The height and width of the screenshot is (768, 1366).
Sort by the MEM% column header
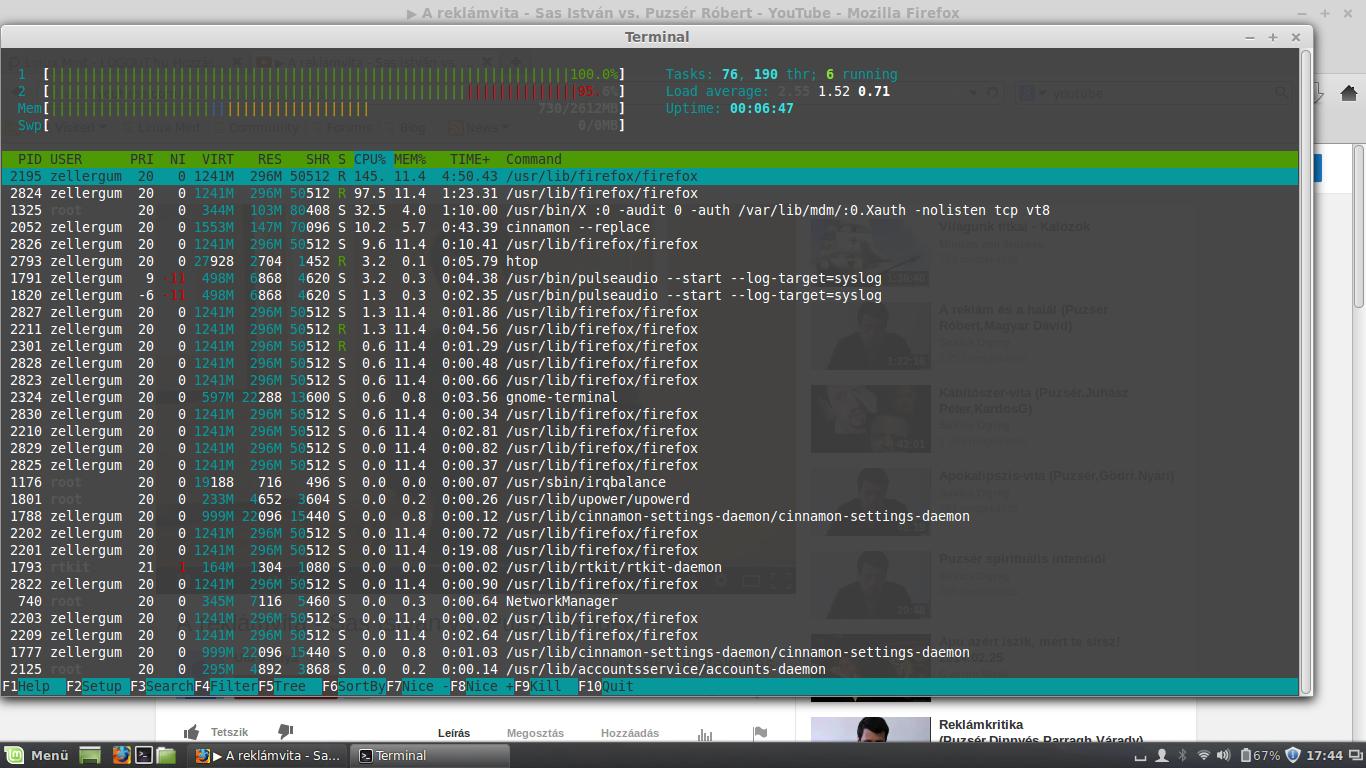[410, 159]
